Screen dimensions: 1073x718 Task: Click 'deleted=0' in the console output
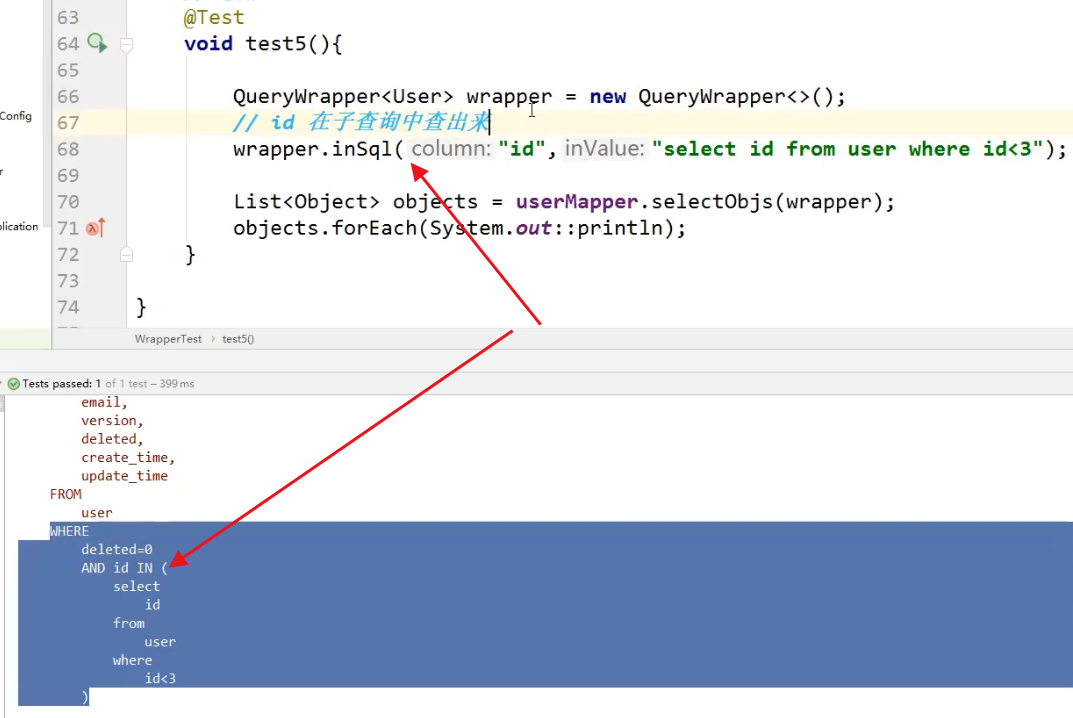coord(117,550)
